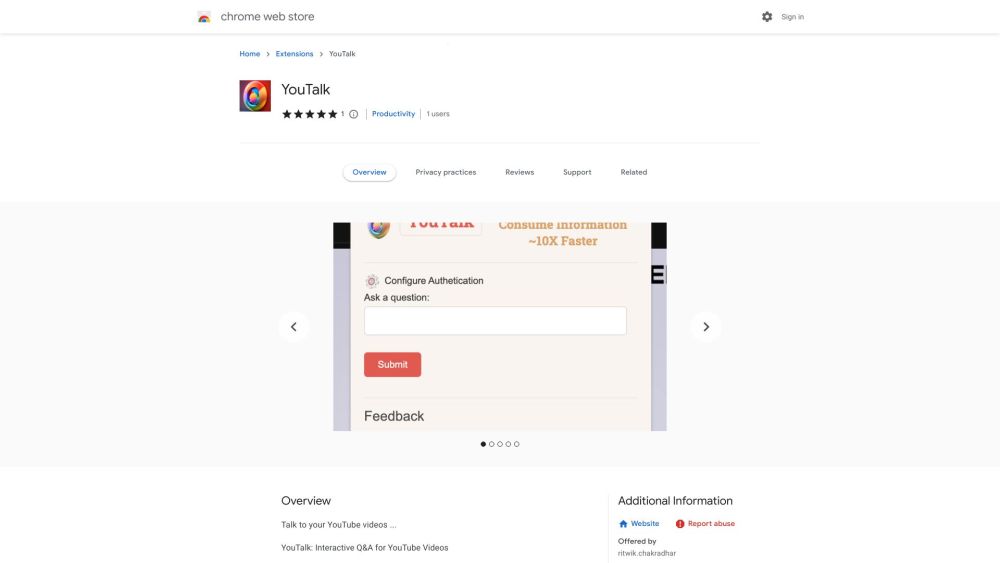Image resolution: width=1000 pixels, height=563 pixels.
Task: Click the YouTalk extension icon
Action: coord(255,96)
